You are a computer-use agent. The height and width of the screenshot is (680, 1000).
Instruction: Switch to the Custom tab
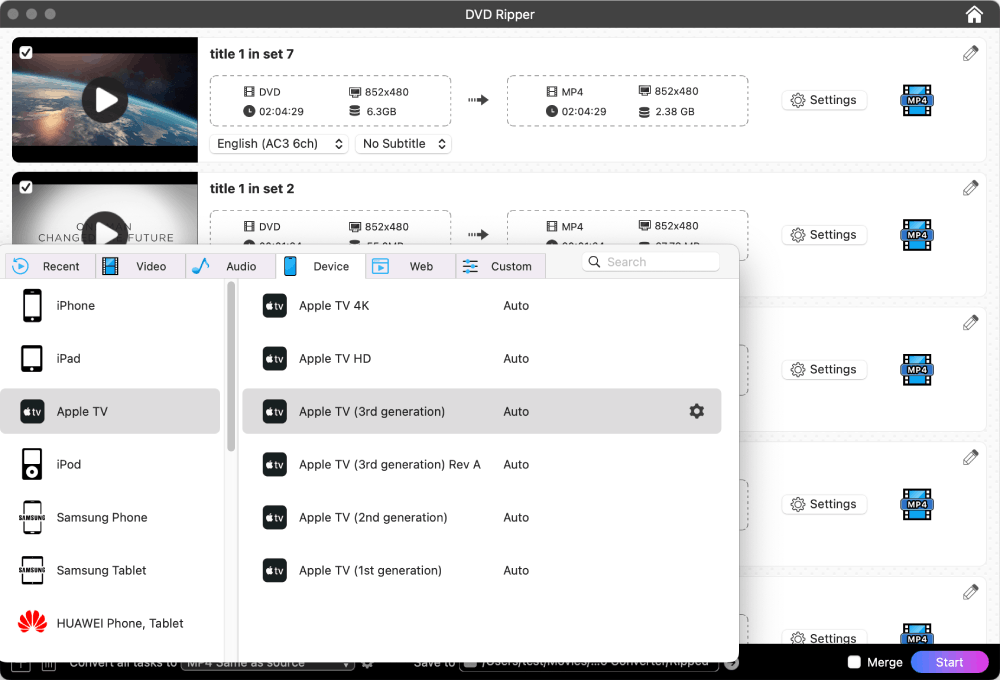[500, 266]
